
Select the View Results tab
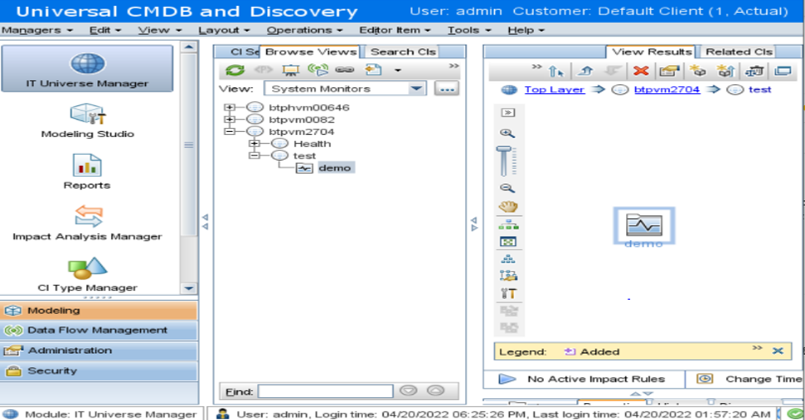(x=651, y=51)
